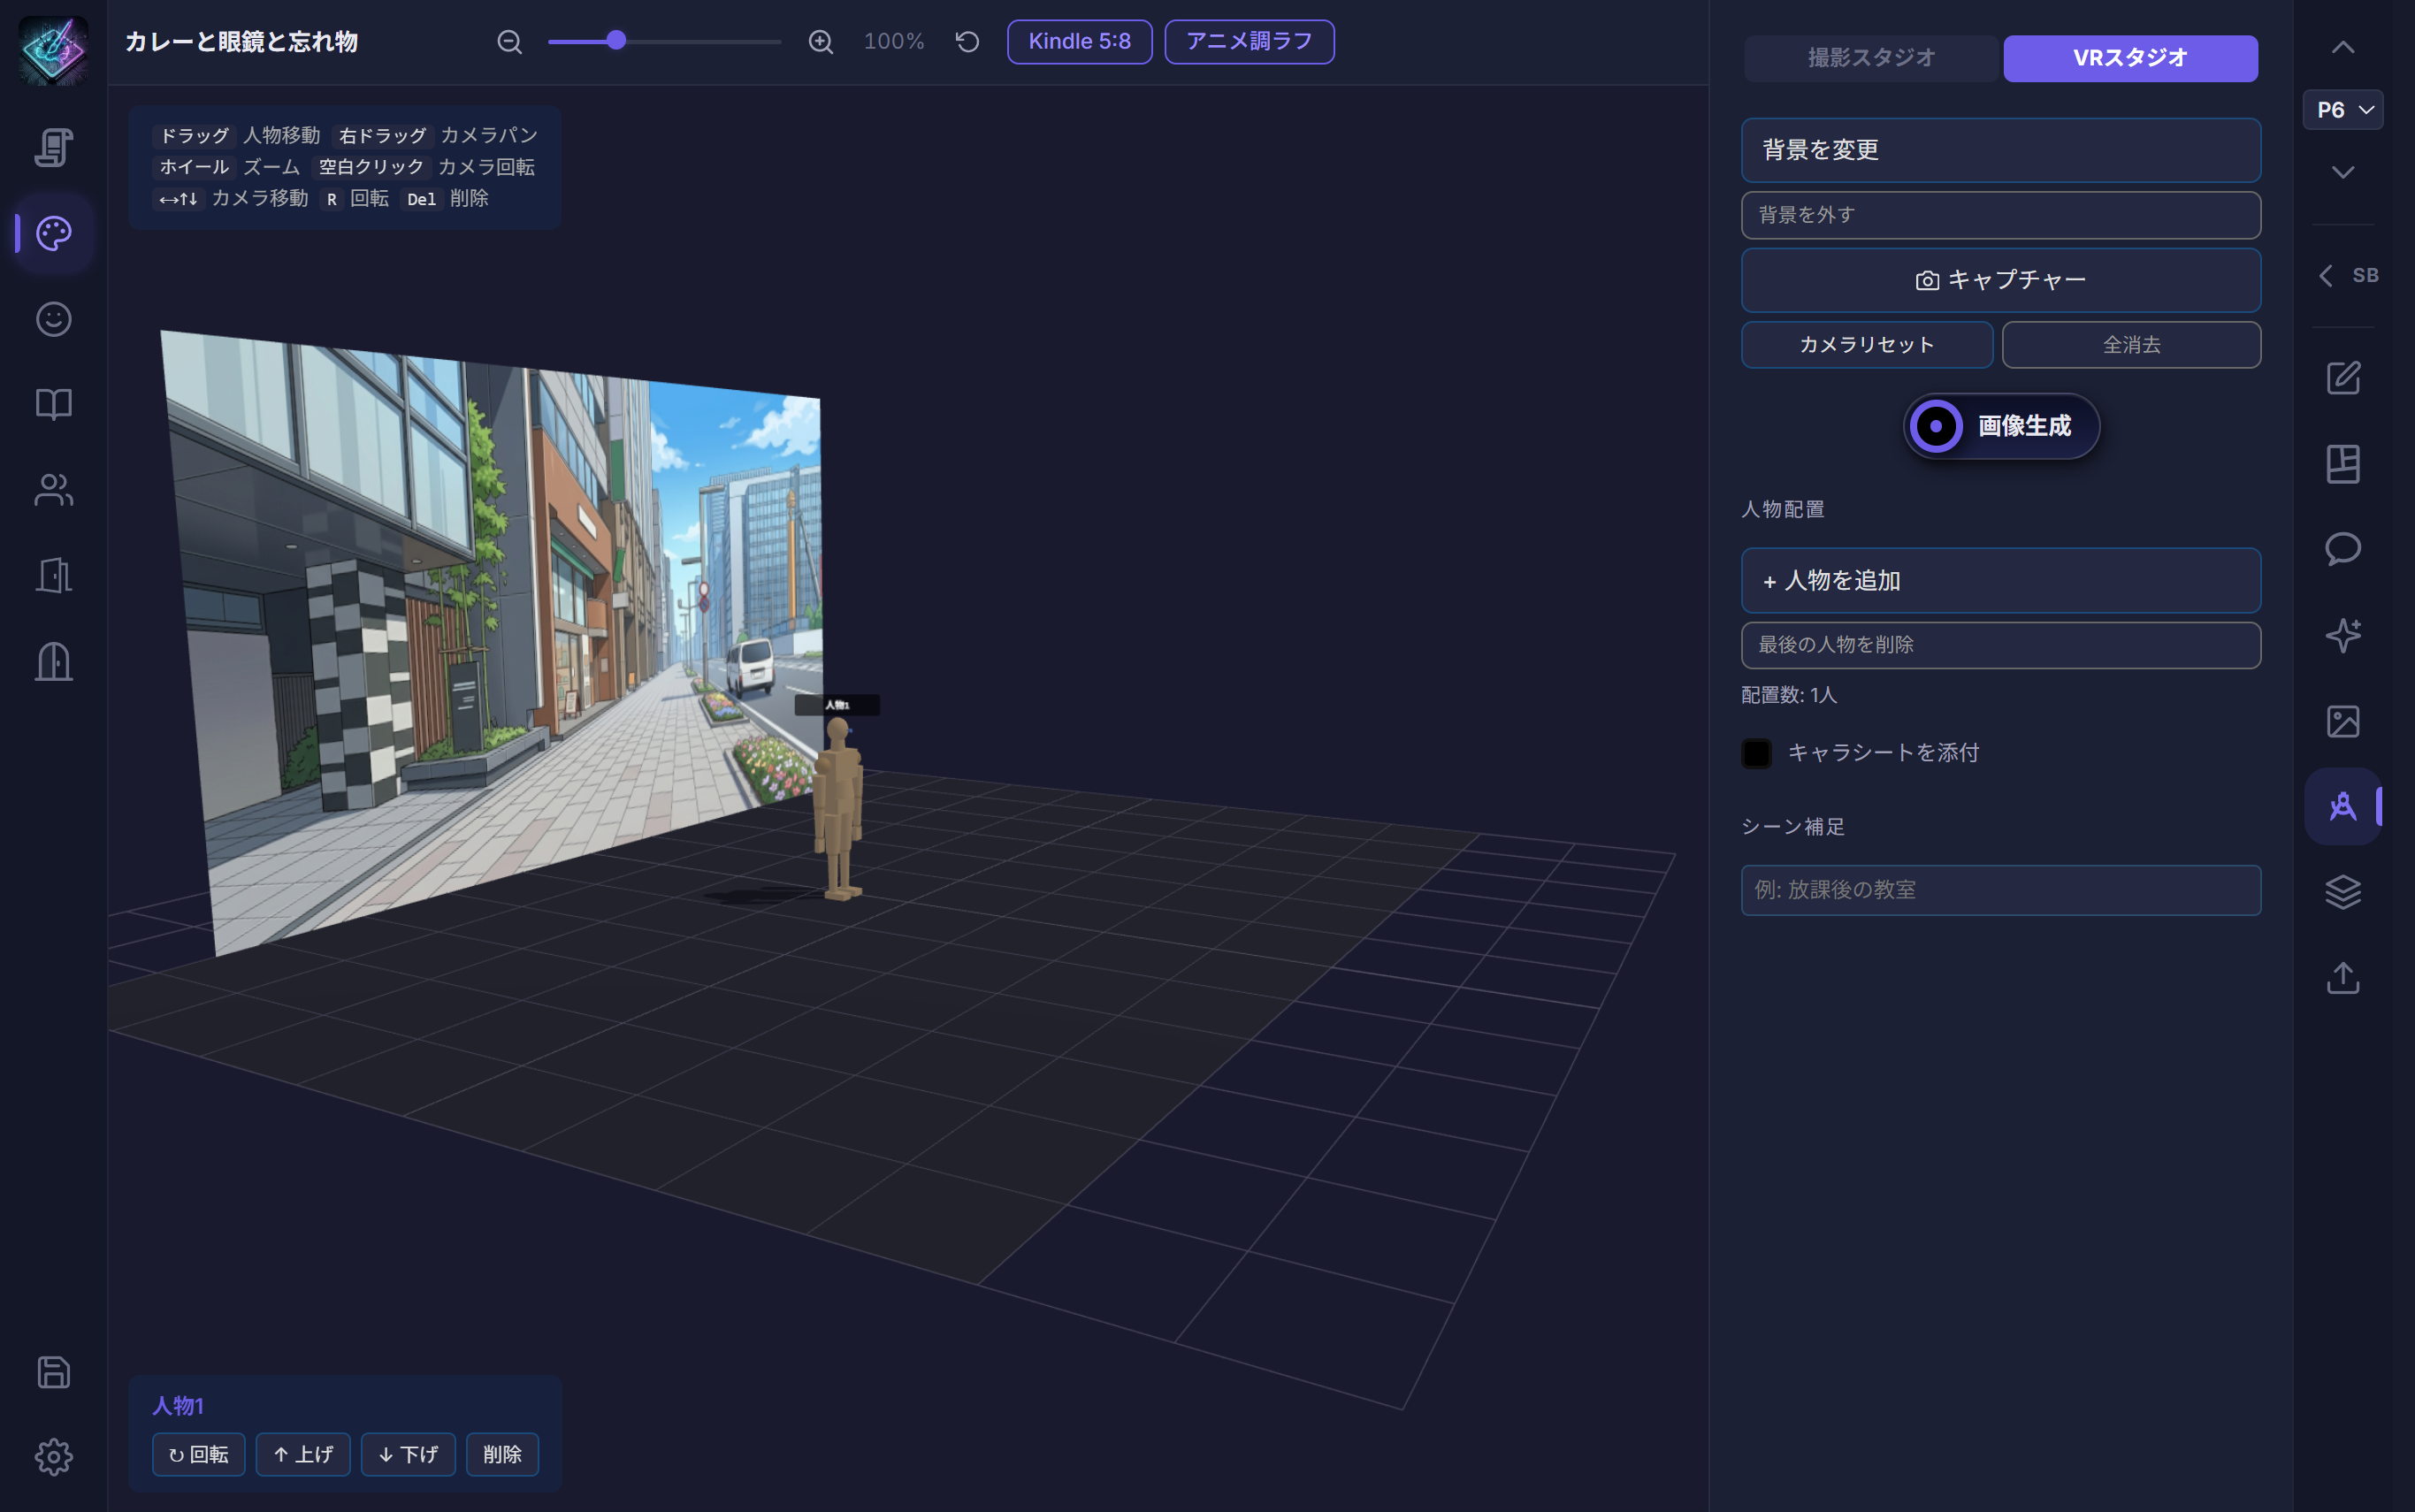The image size is (2415, 1512).
Task: Open the layers stack panel on the right rail
Action: [2343, 890]
